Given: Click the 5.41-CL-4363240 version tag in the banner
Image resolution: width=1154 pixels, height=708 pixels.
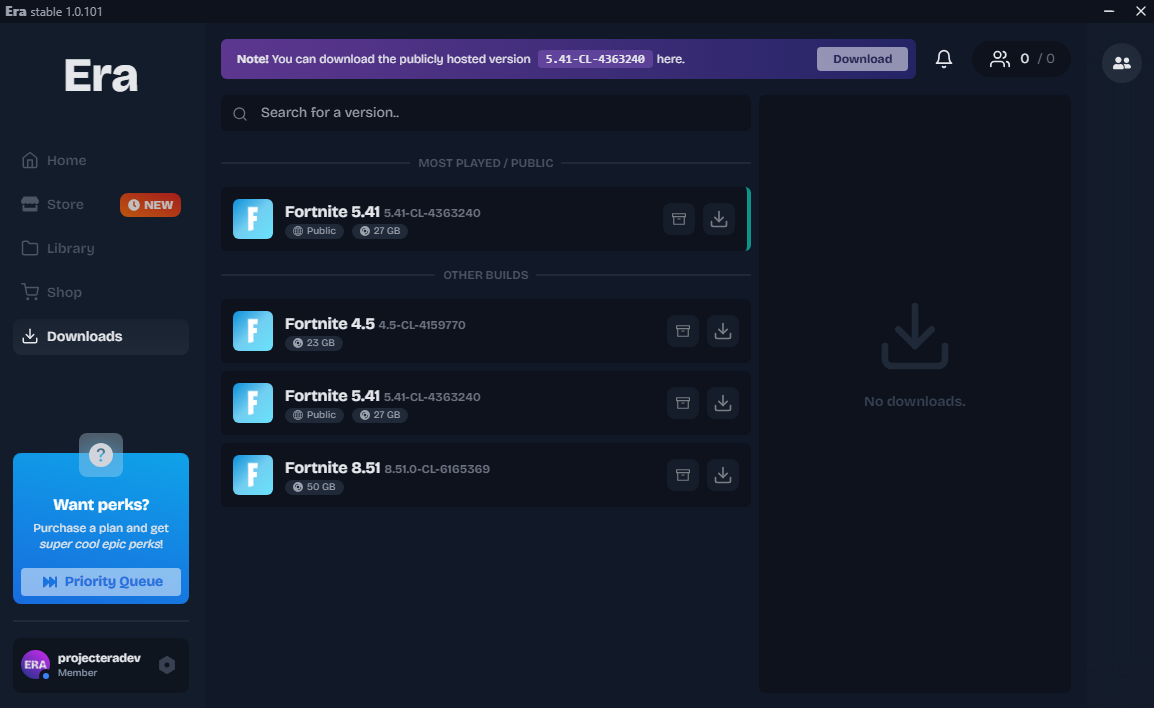Looking at the screenshot, I should pyautogui.click(x=595, y=59).
